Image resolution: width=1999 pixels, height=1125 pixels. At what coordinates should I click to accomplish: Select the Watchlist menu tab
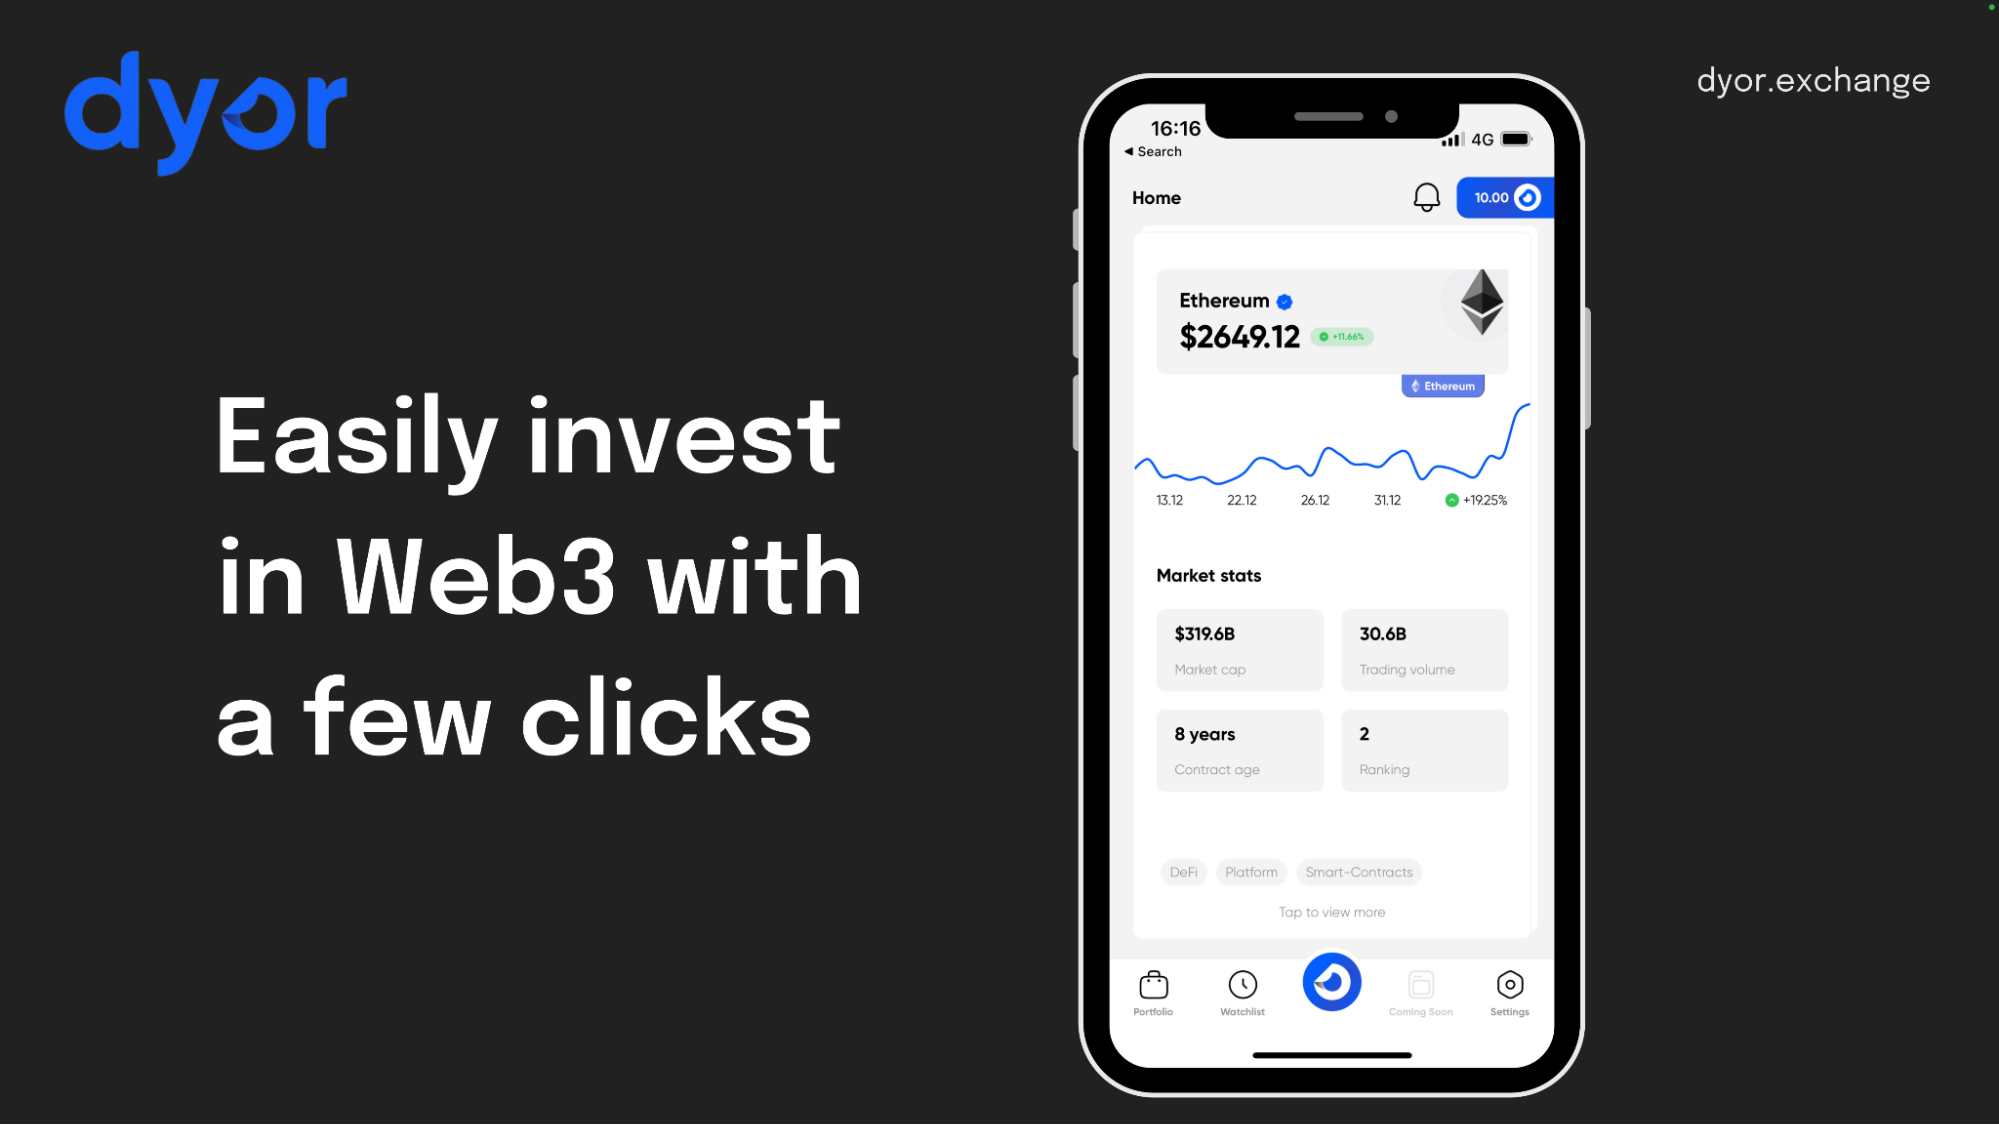(1243, 989)
